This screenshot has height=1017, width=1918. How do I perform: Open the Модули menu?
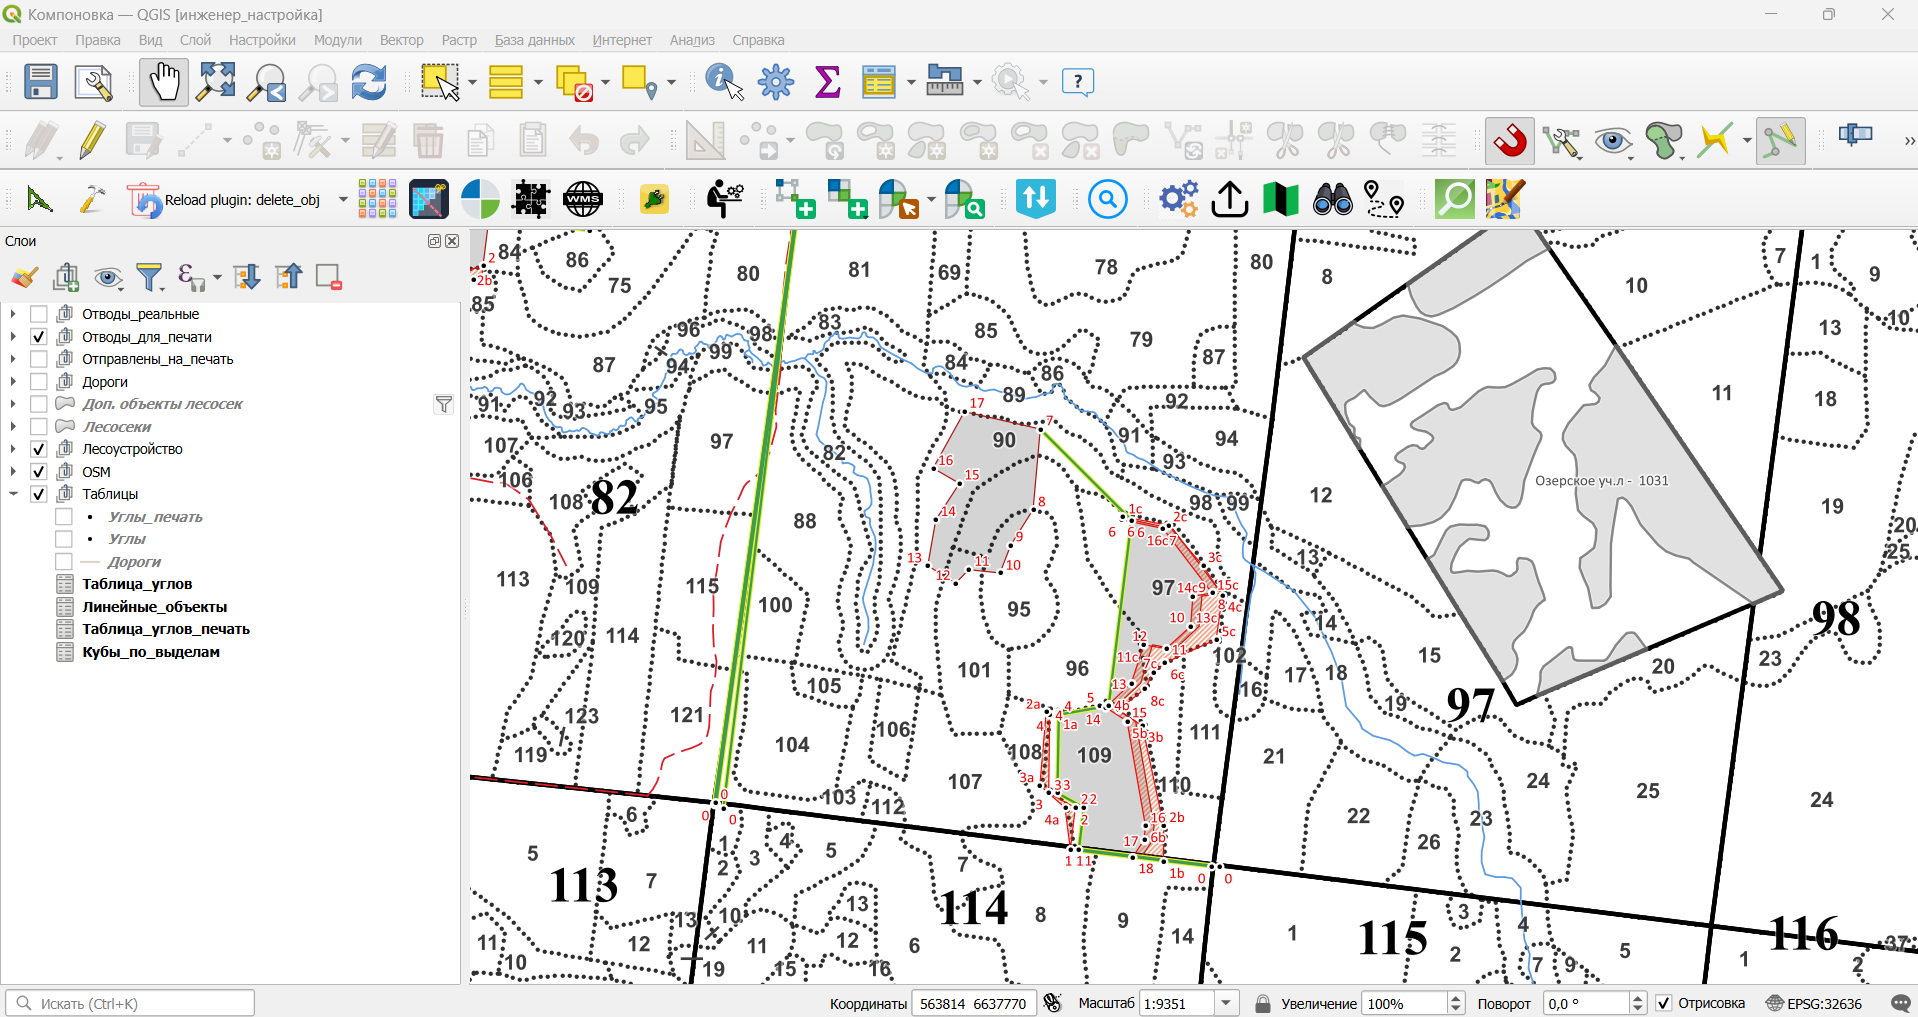coord(338,40)
